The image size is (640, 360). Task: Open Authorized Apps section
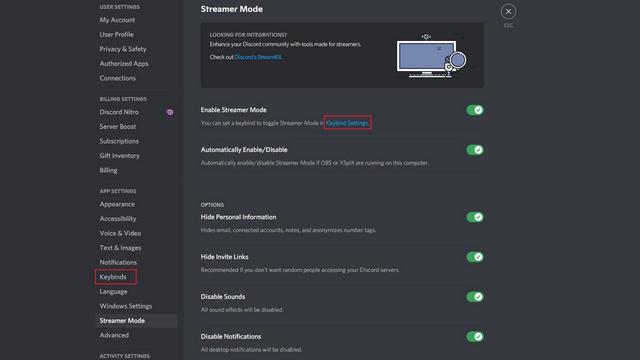click(x=124, y=64)
